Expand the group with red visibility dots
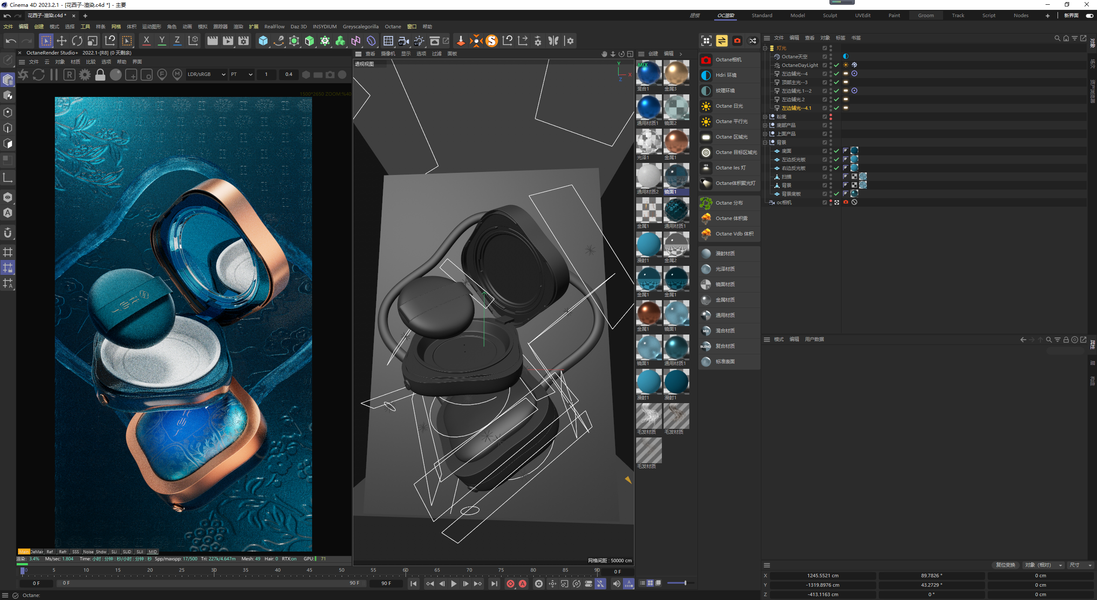Viewport: 1097px width, 600px height. tap(767, 117)
